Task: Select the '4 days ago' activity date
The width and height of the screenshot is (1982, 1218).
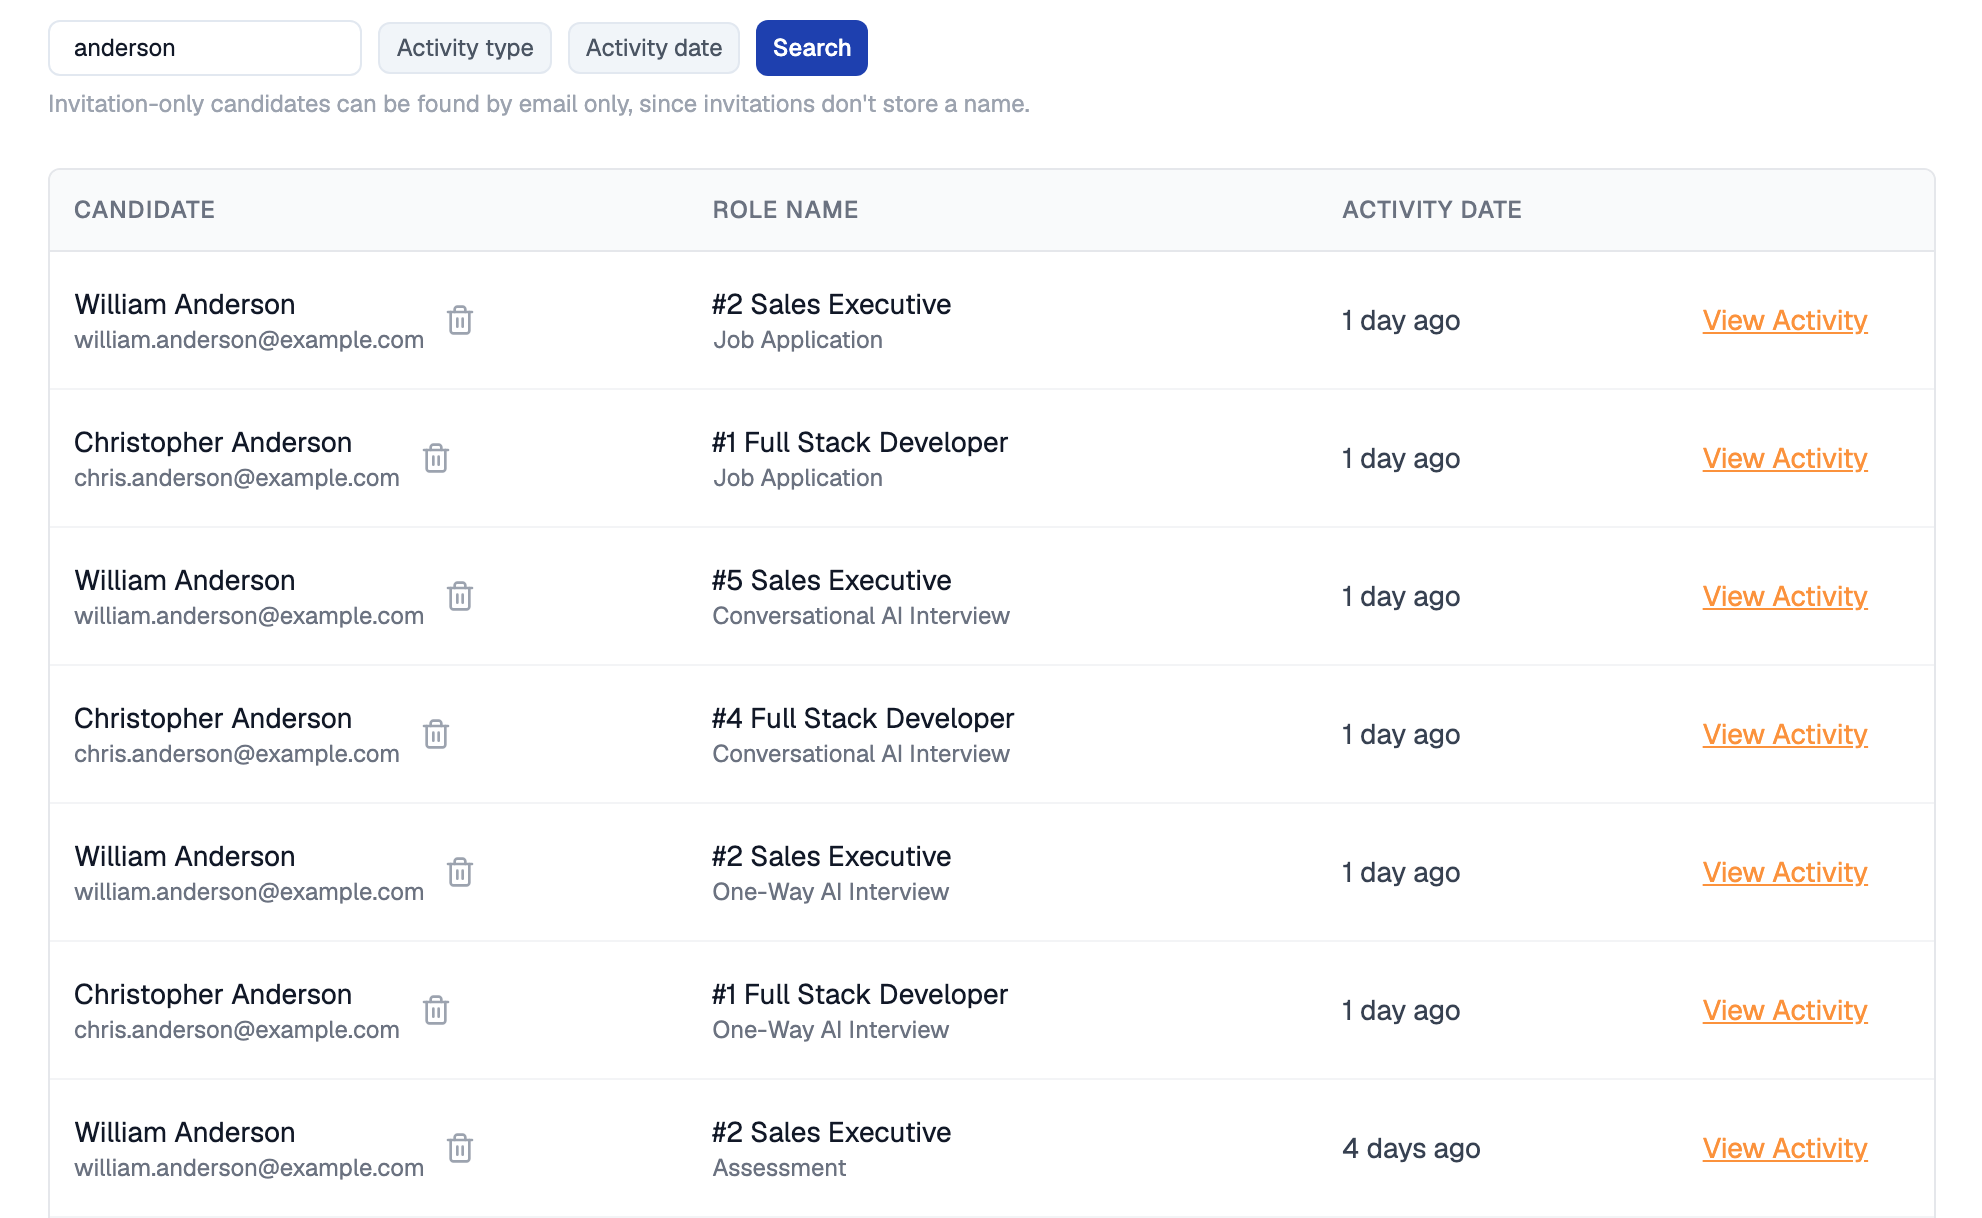Action: 1411,1148
